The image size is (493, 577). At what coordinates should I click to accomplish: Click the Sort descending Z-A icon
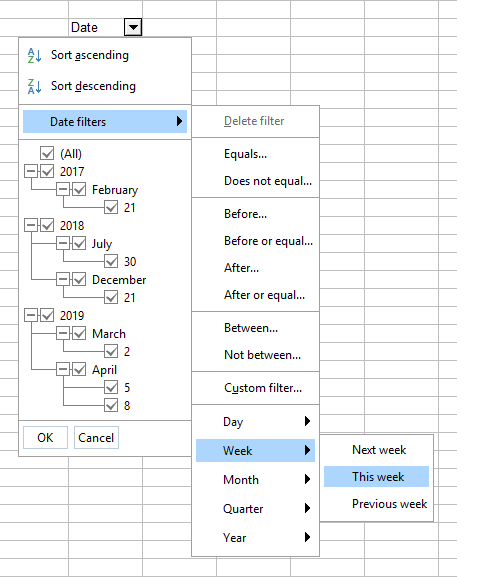(35, 86)
